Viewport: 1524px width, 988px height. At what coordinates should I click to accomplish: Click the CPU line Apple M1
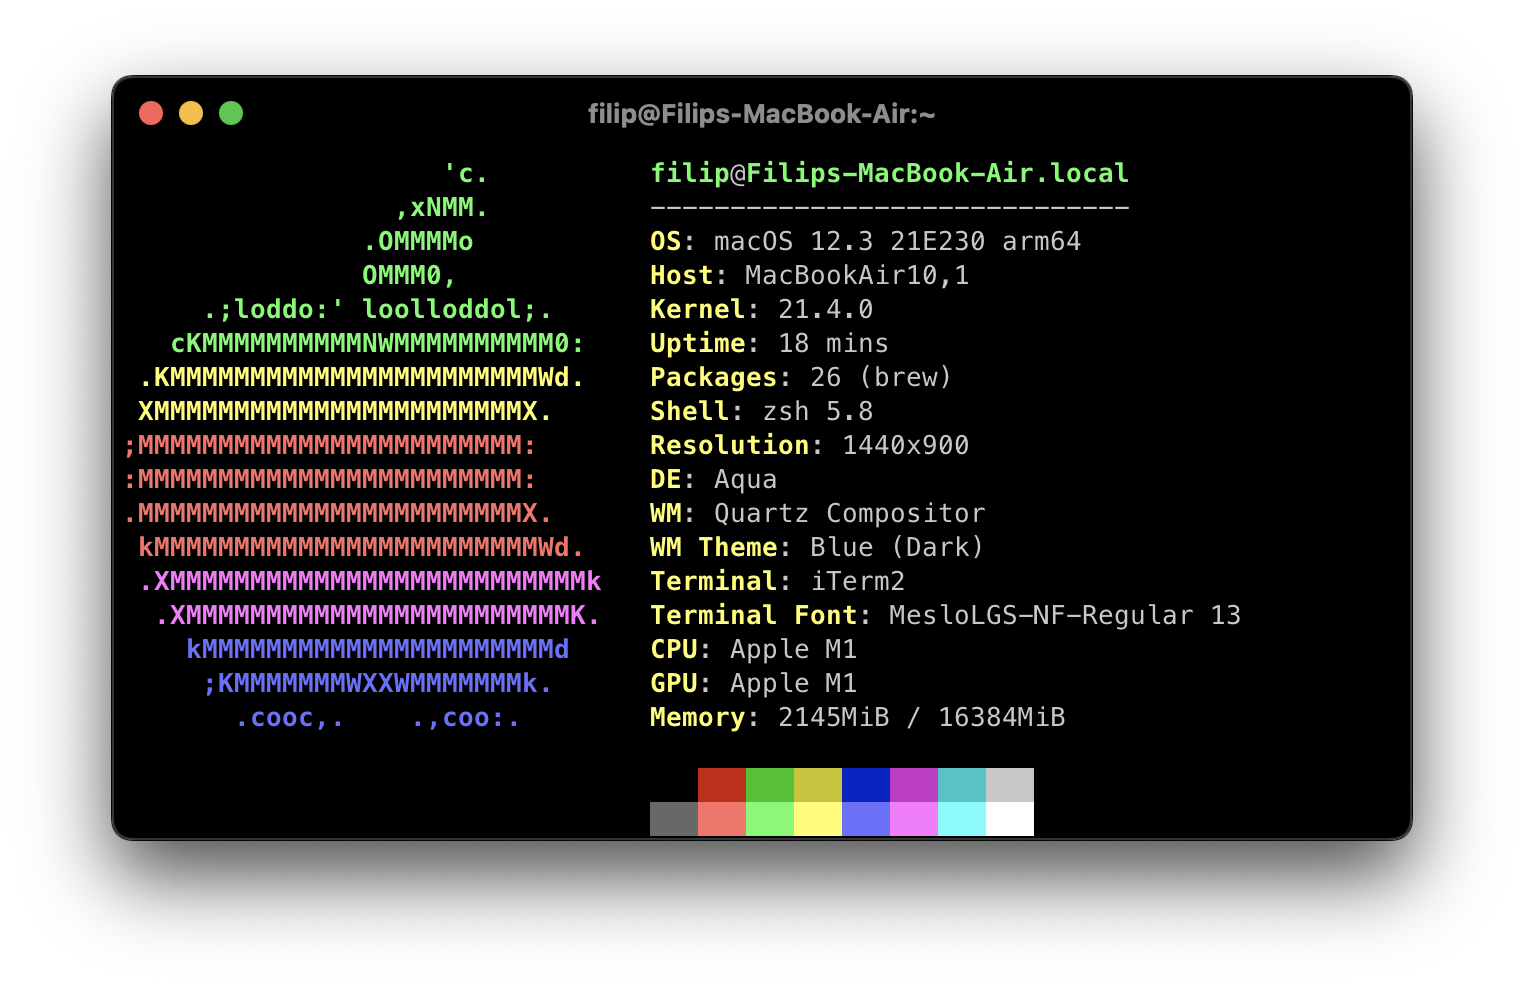(754, 649)
